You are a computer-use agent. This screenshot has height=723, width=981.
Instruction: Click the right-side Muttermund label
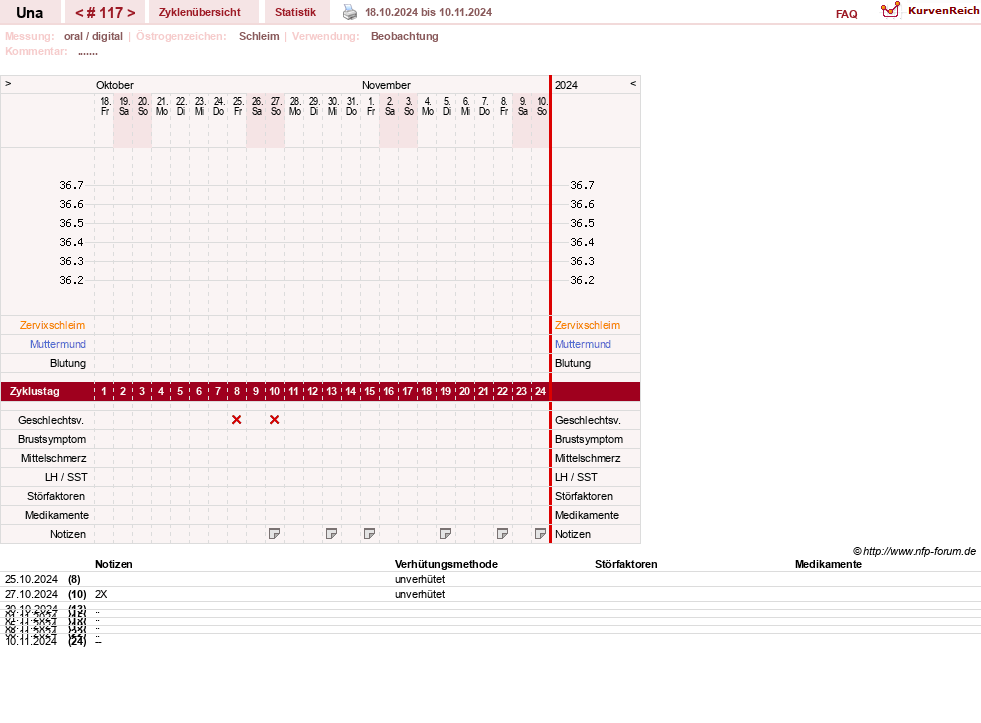click(582, 344)
